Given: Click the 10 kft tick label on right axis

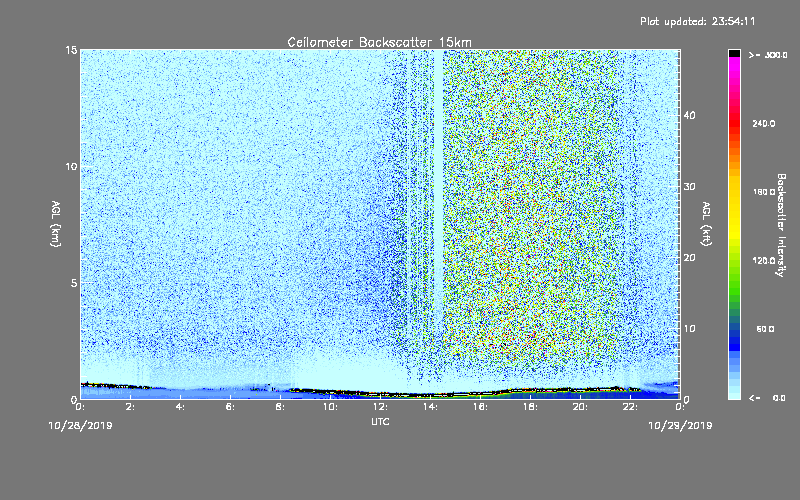Looking at the screenshot, I should click(689, 329).
